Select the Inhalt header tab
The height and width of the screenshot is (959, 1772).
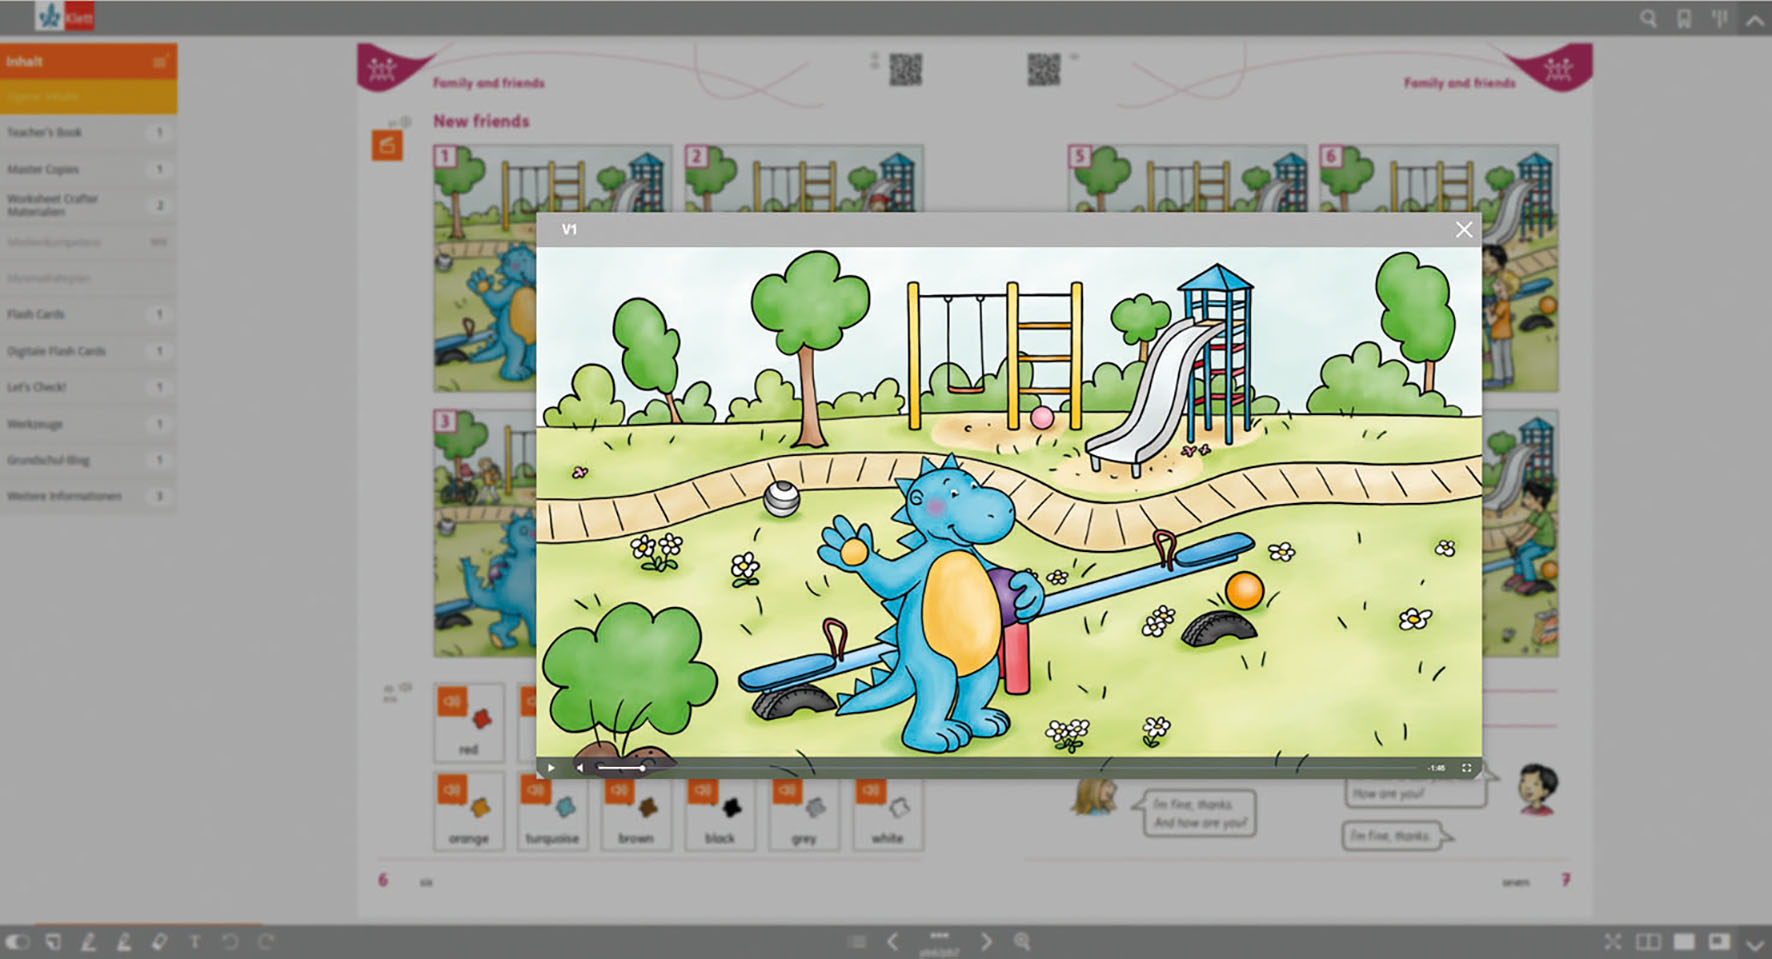(x=89, y=61)
